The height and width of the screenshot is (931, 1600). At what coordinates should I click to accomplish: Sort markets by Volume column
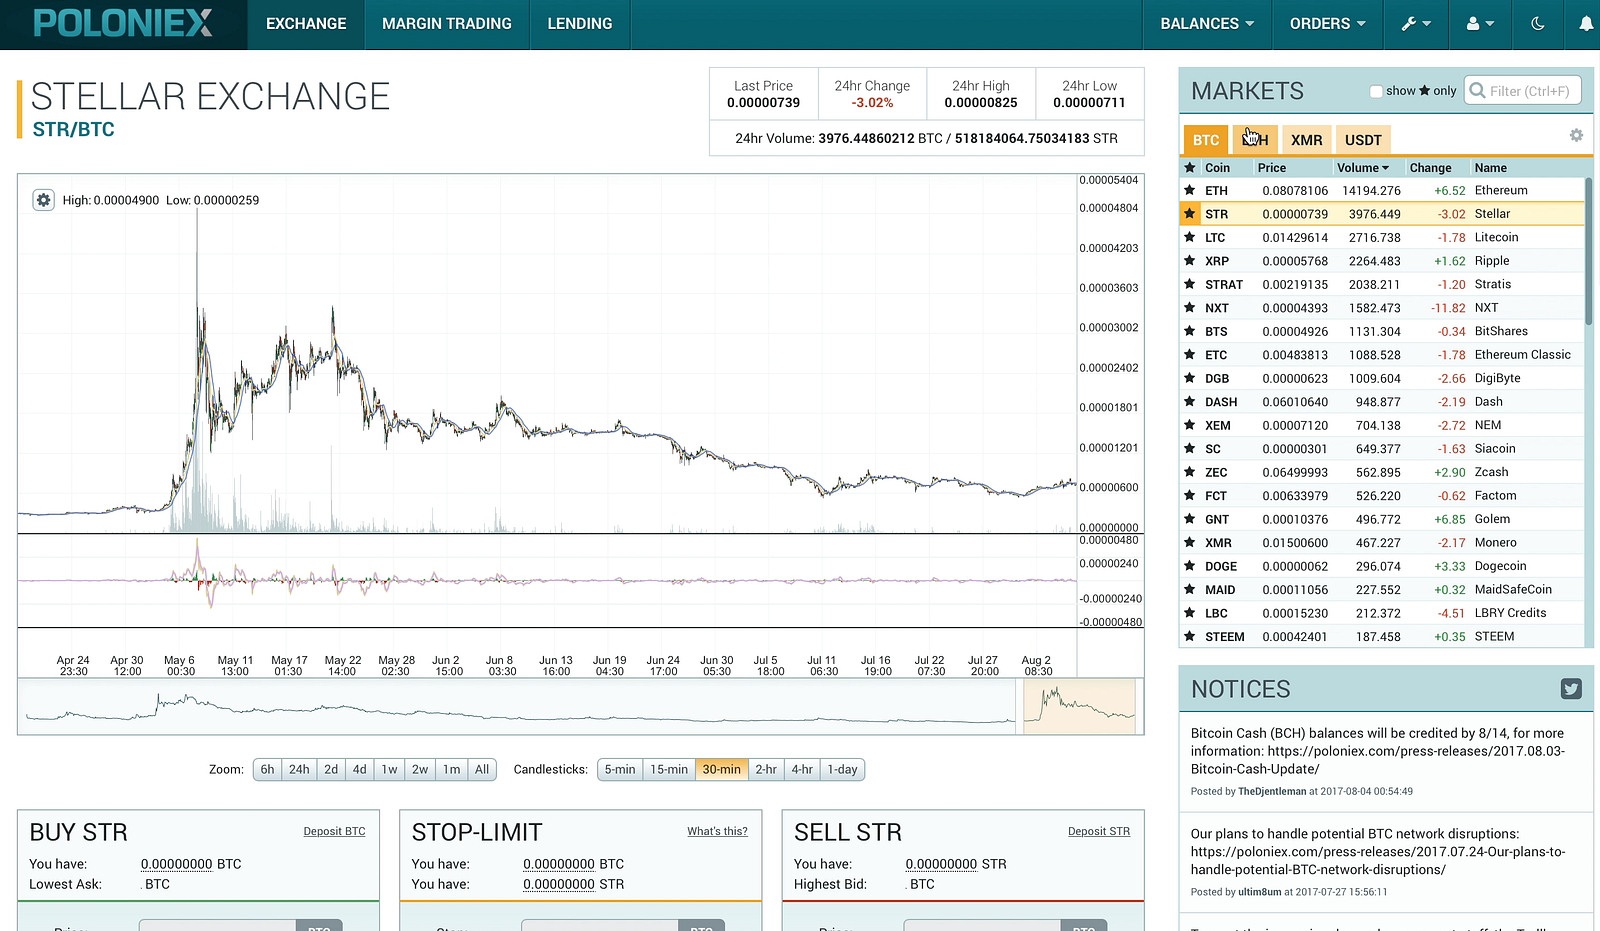(x=1363, y=168)
